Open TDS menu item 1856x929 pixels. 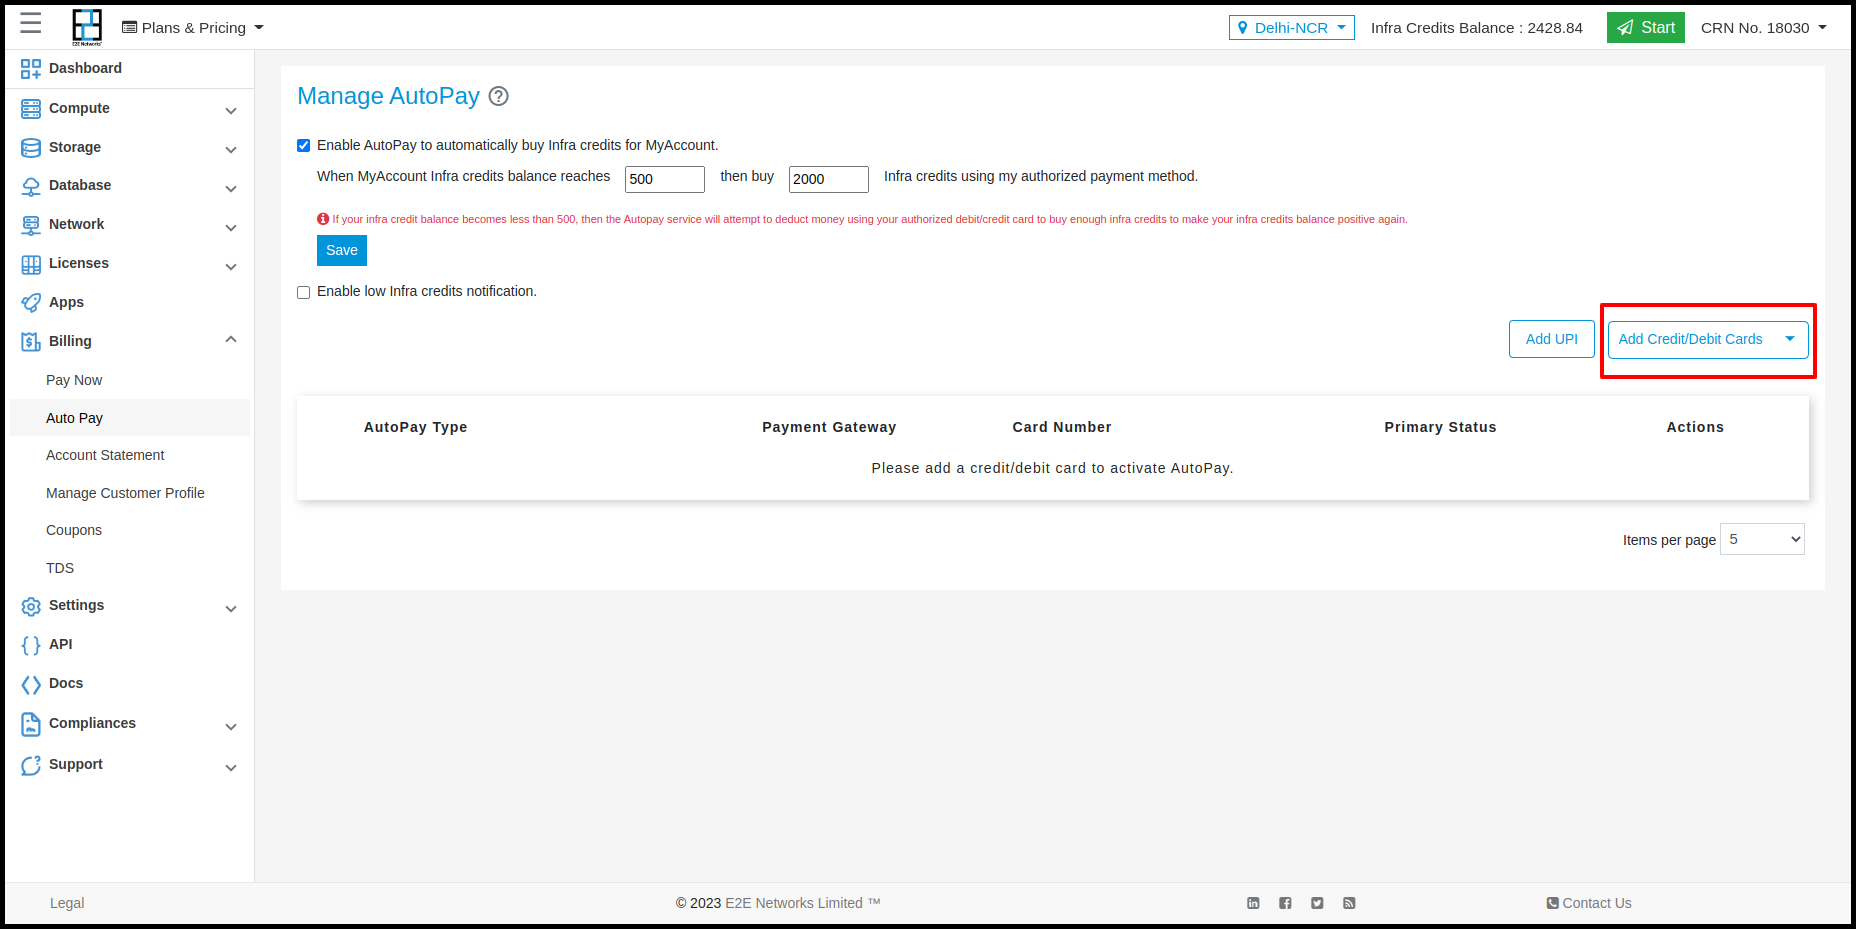(x=60, y=568)
